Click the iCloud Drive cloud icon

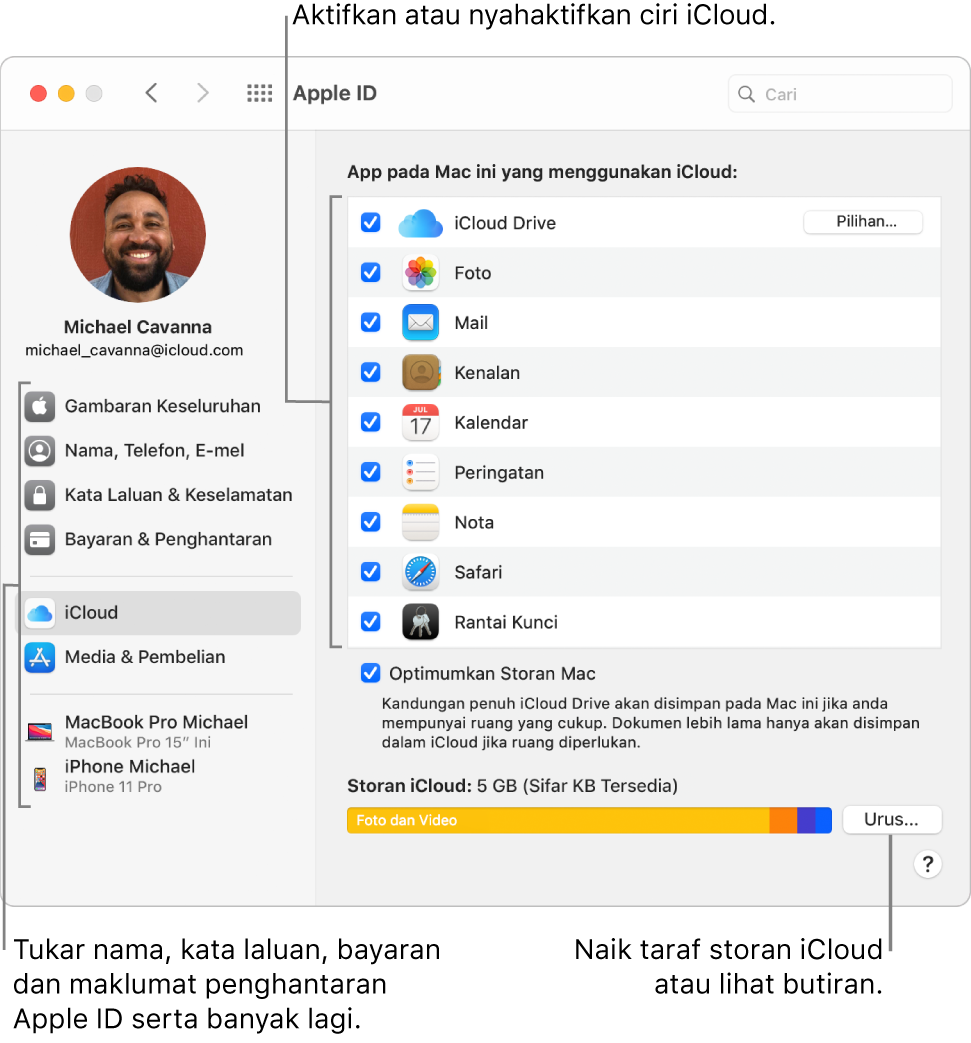[x=420, y=223]
